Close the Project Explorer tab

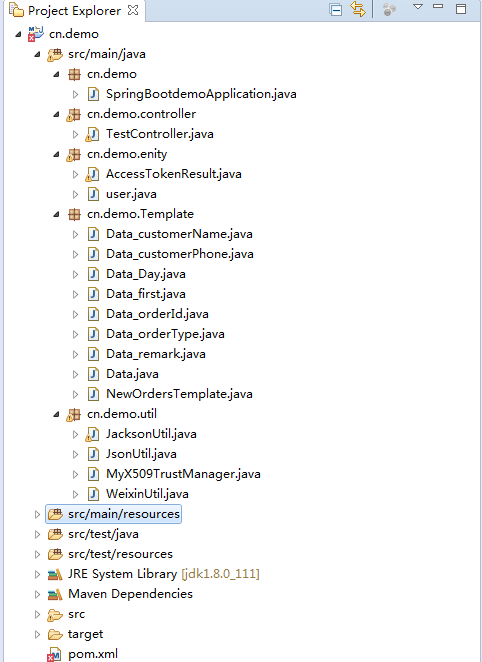tap(133, 10)
